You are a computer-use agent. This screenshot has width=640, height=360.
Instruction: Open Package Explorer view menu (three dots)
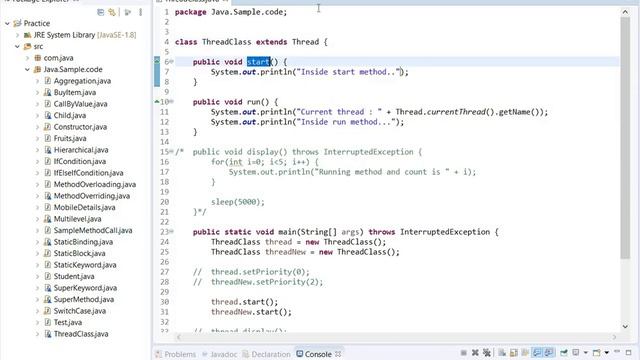(x=140, y=12)
